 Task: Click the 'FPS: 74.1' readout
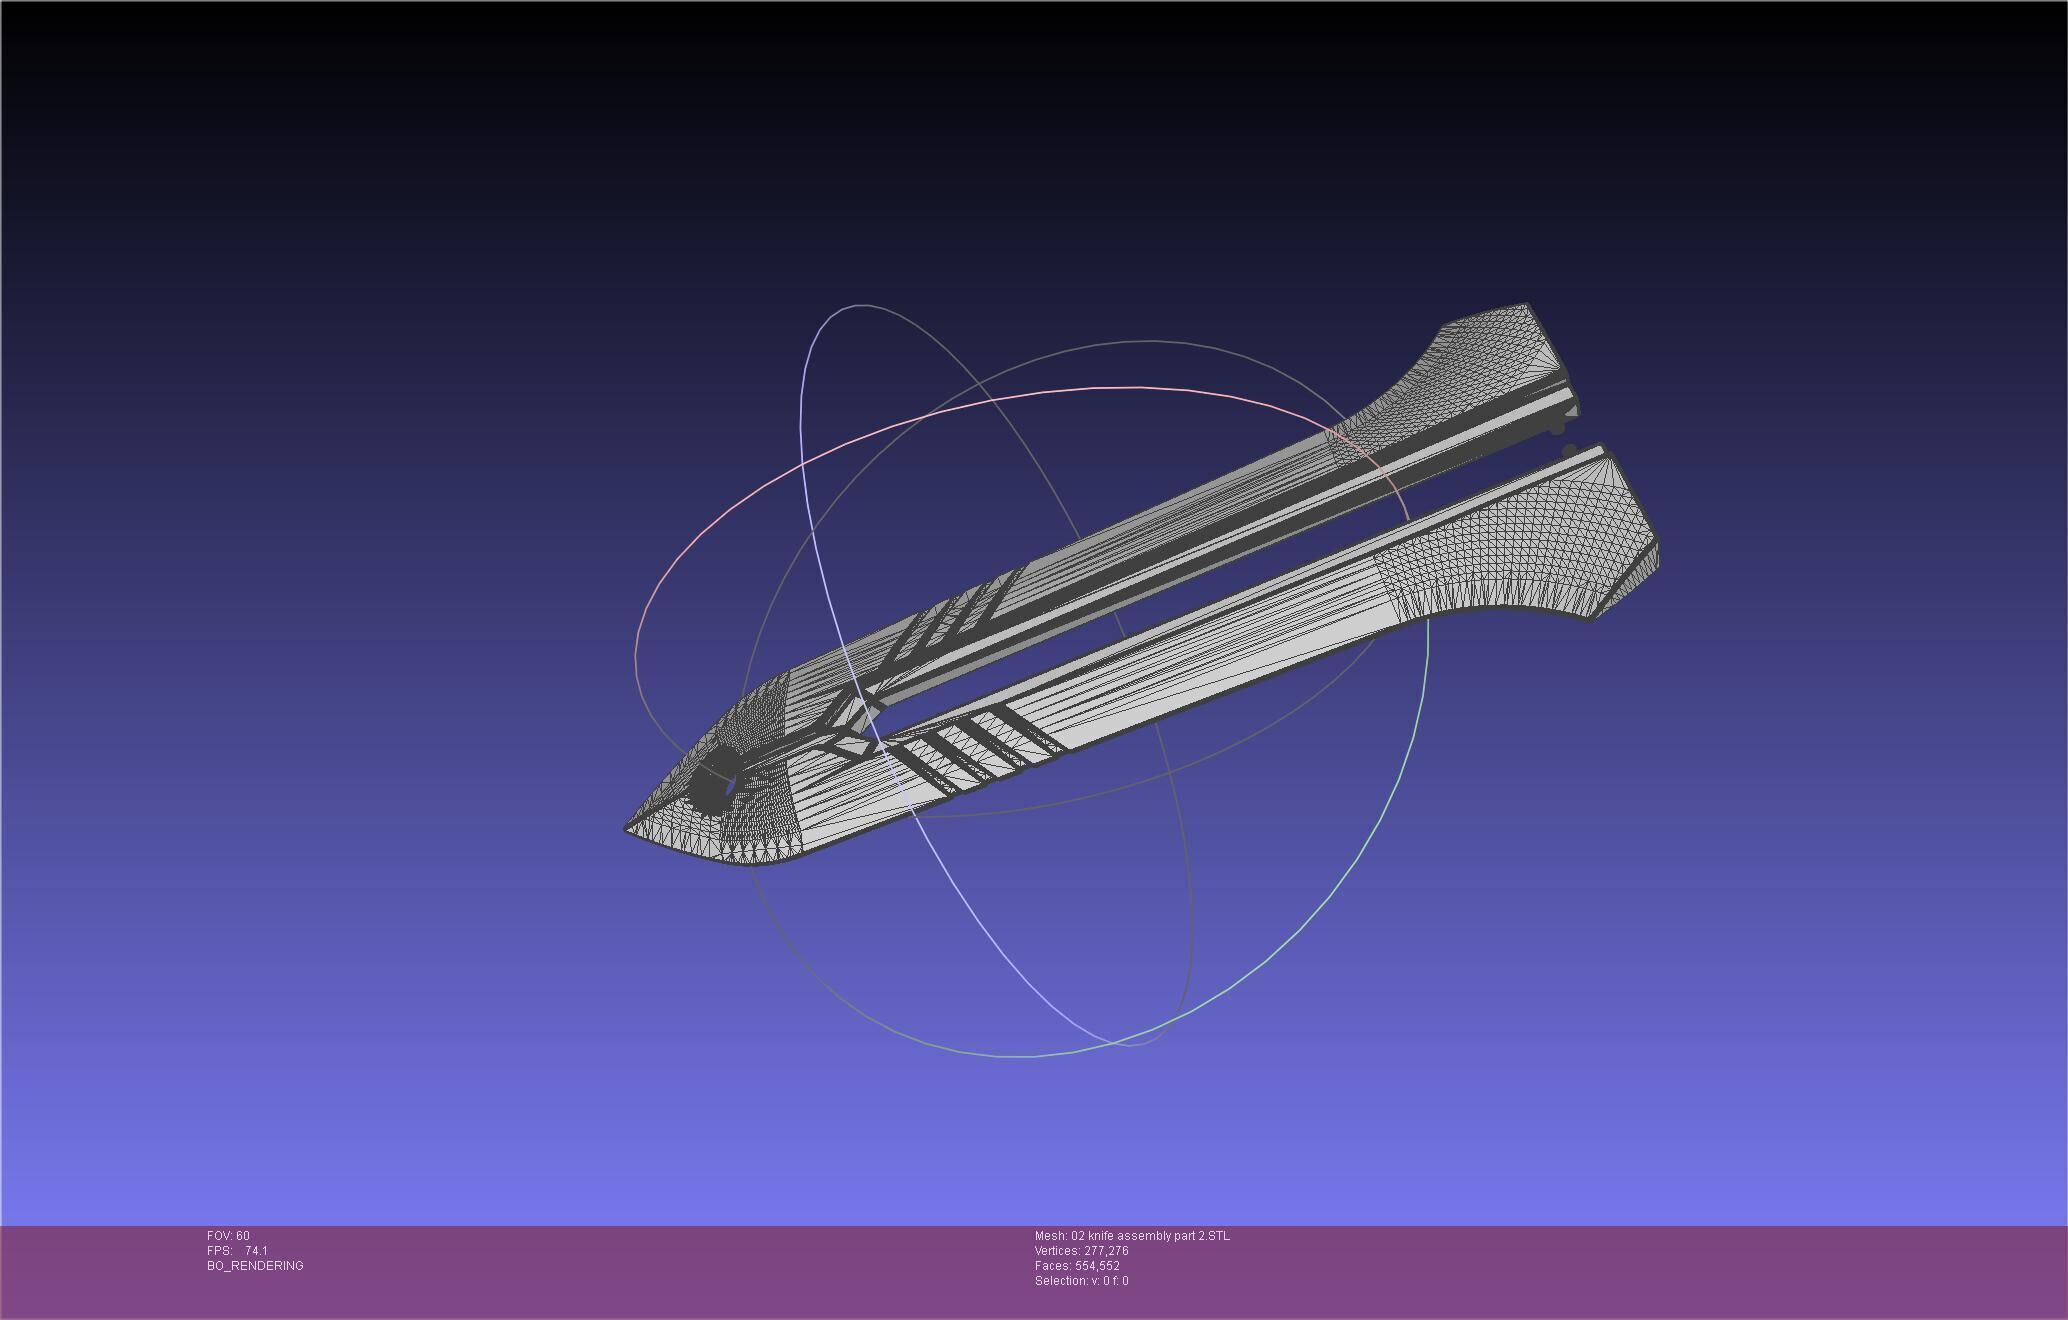237,1251
